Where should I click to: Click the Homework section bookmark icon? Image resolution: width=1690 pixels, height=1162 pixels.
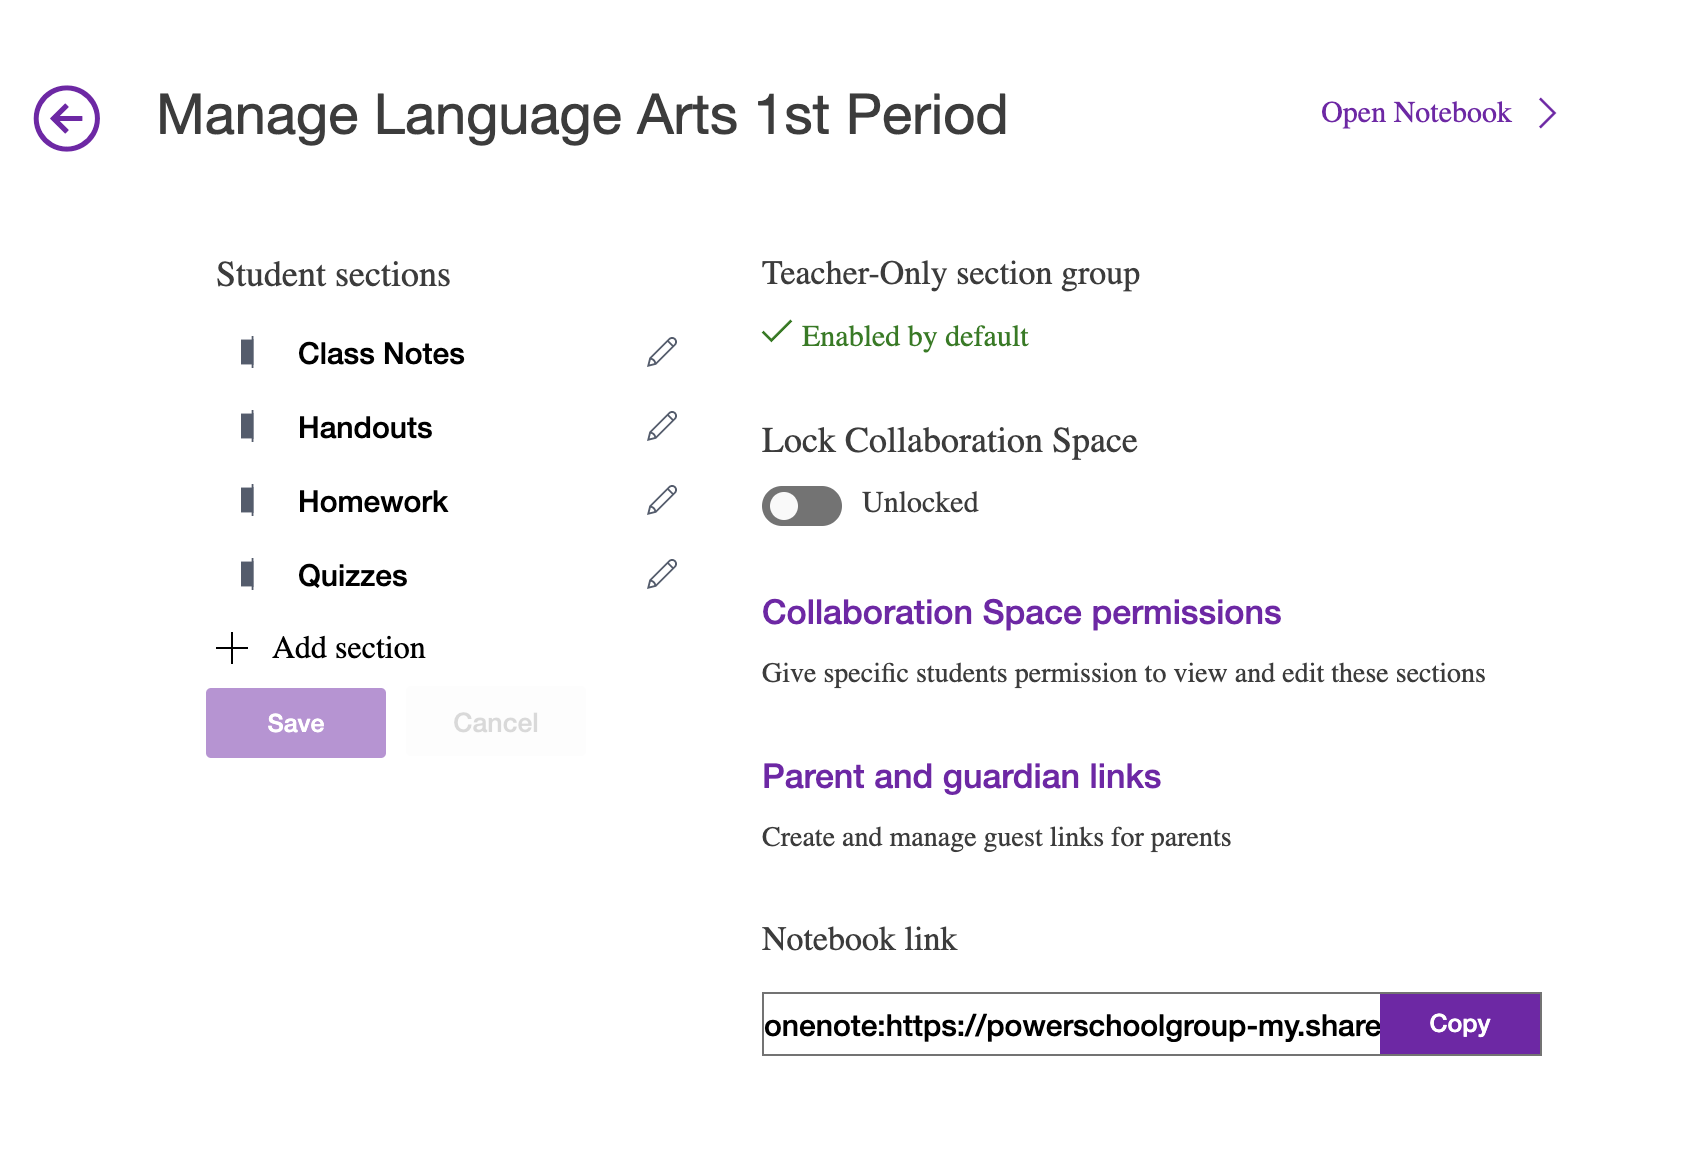pos(247,501)
